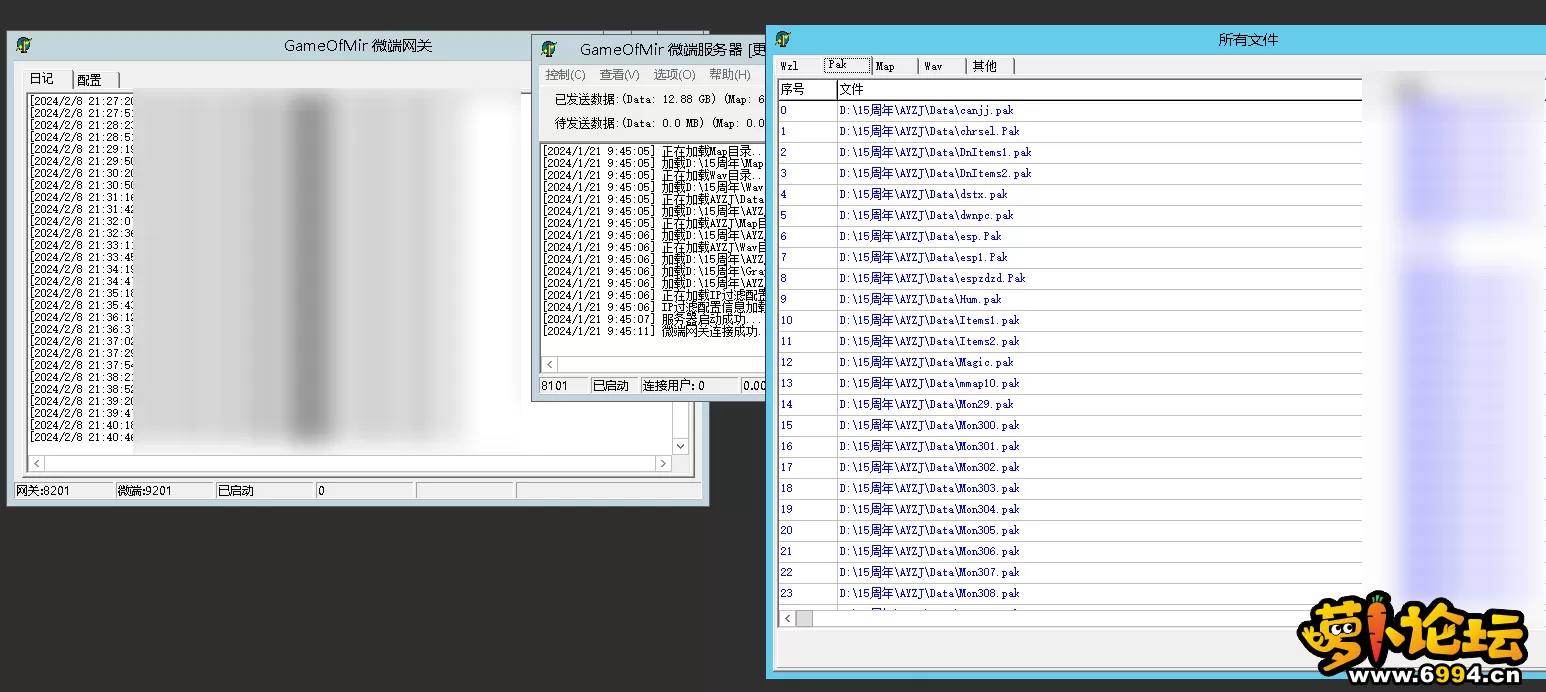Click the 序号 column header
Image resolution: width=1546 pixels, height=692 pixels.
tap(807, 90)
